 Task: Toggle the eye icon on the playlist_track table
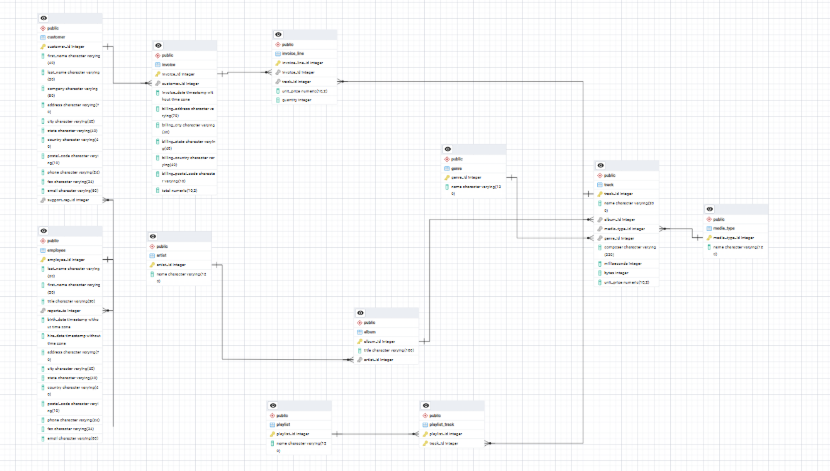tap(426, 405)
